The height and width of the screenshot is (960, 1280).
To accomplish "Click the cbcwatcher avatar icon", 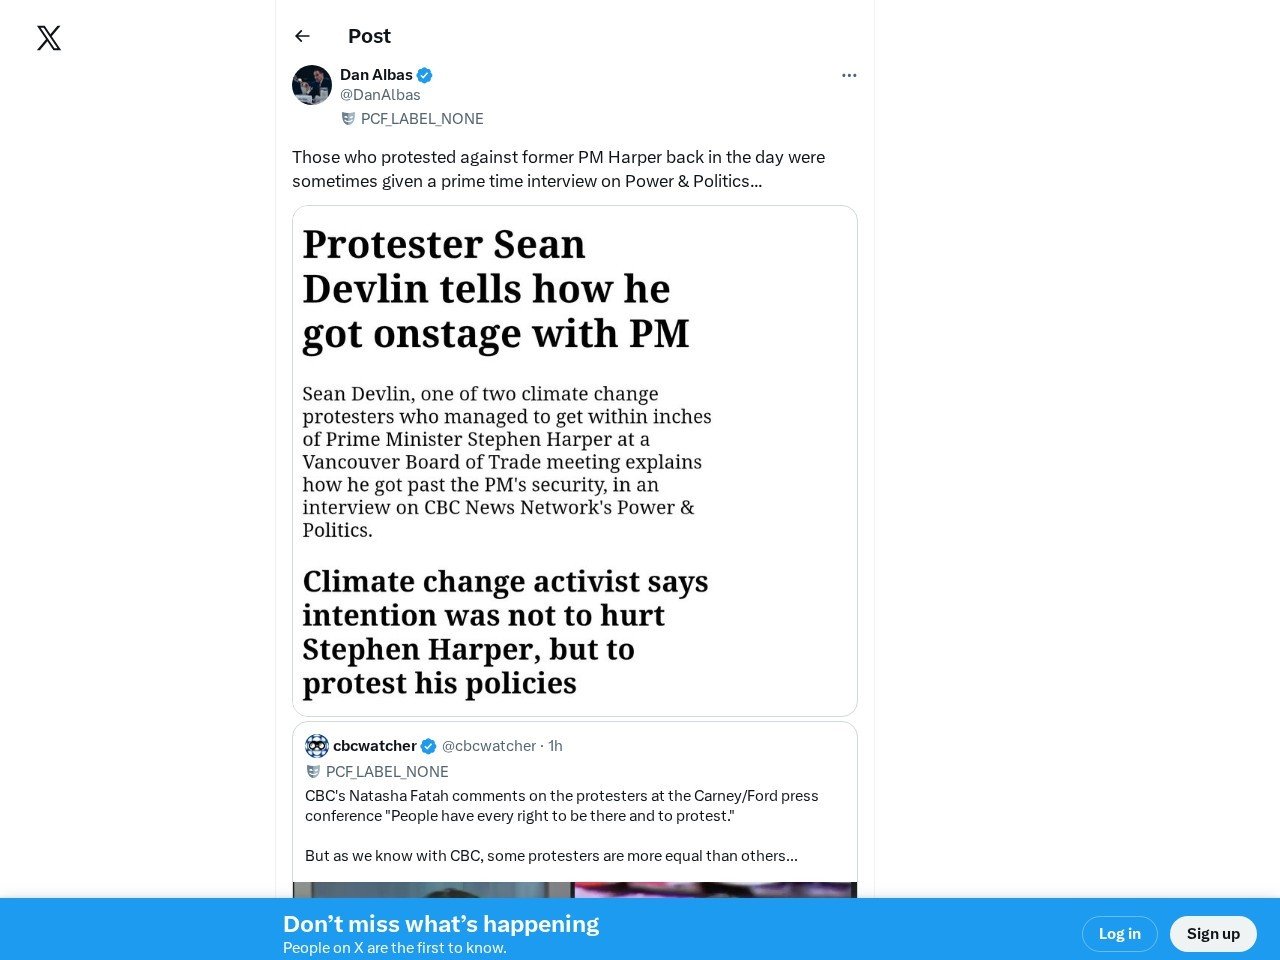I will 317,746.
